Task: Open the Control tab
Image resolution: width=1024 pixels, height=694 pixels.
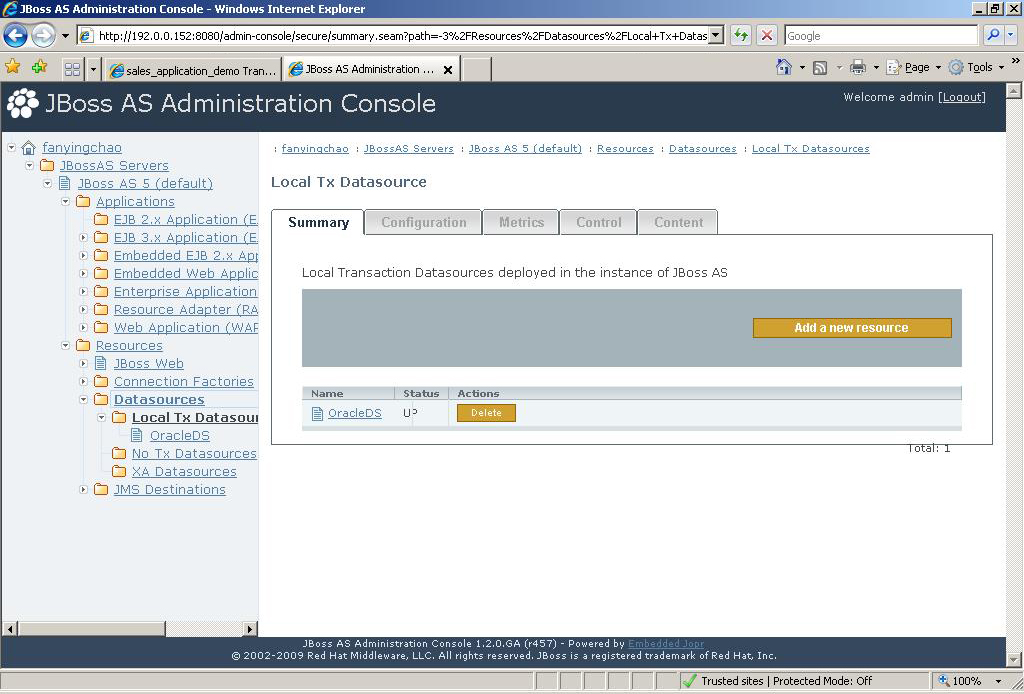Action: (x=598, y=222)
